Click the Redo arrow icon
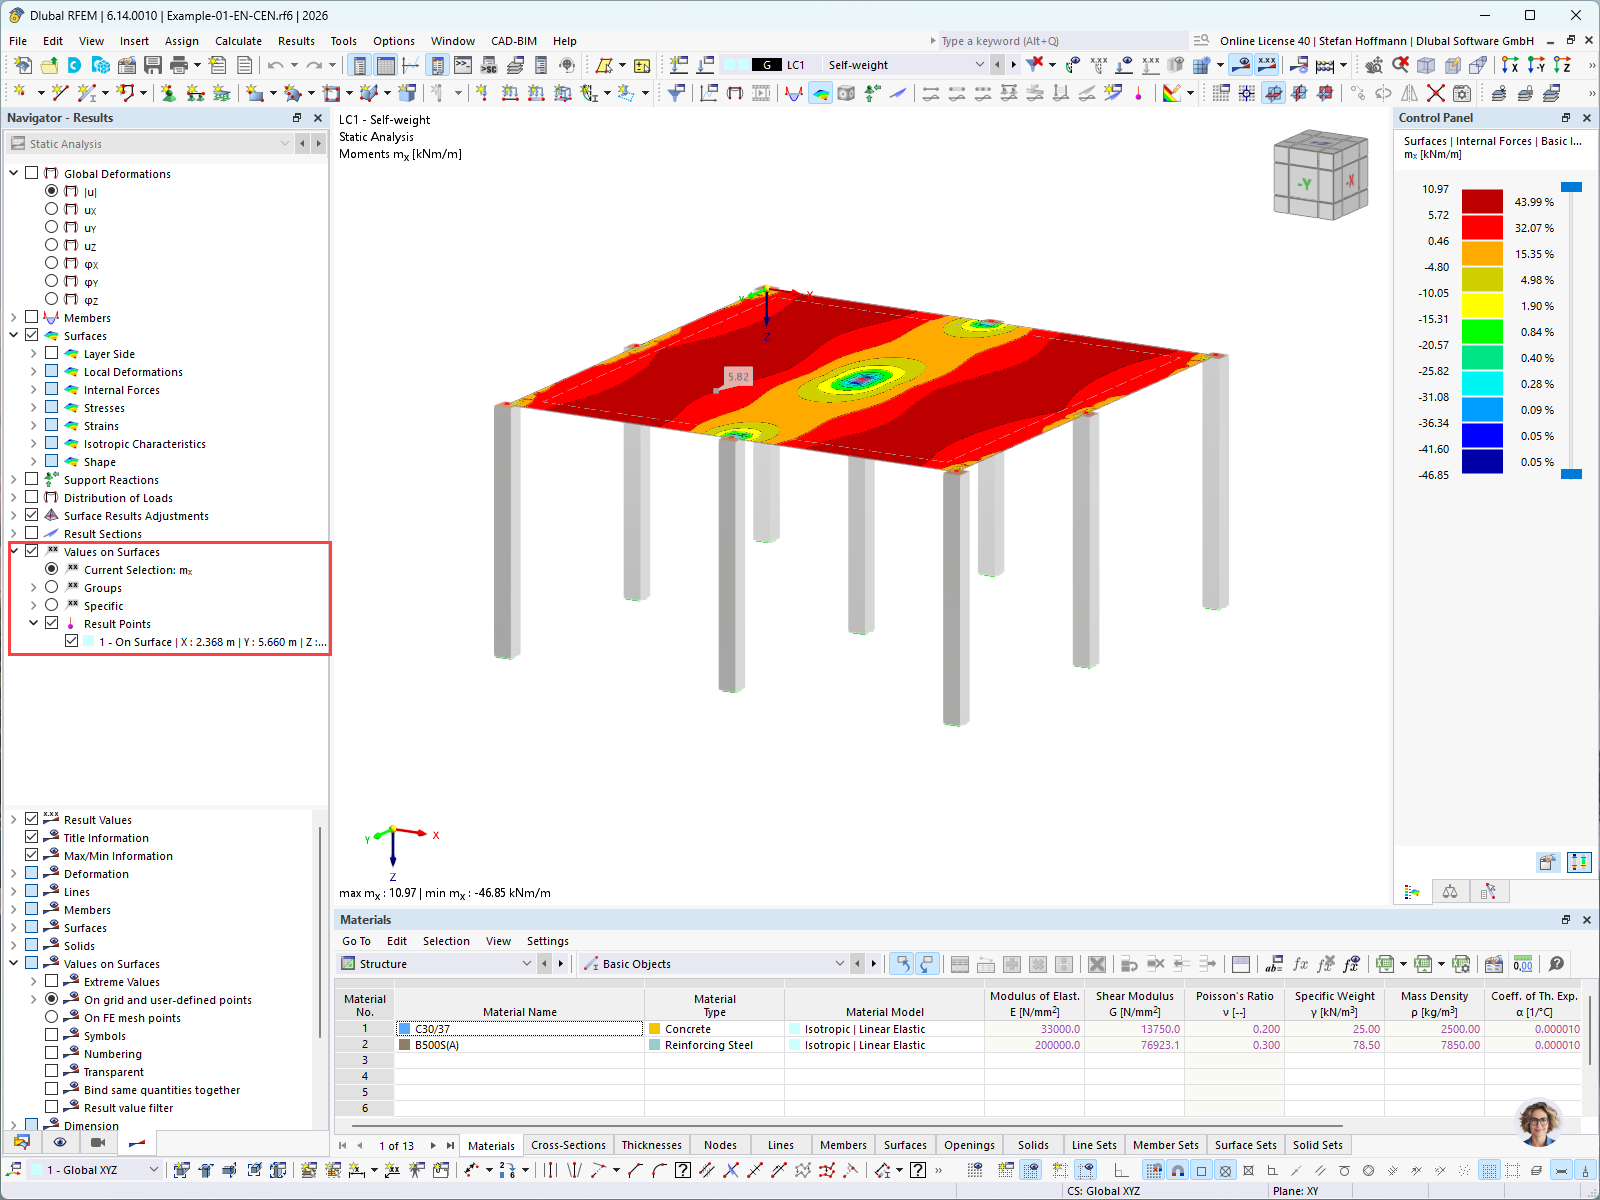The width and height of the screenshot is (1600, 1200). click(314, 65)
